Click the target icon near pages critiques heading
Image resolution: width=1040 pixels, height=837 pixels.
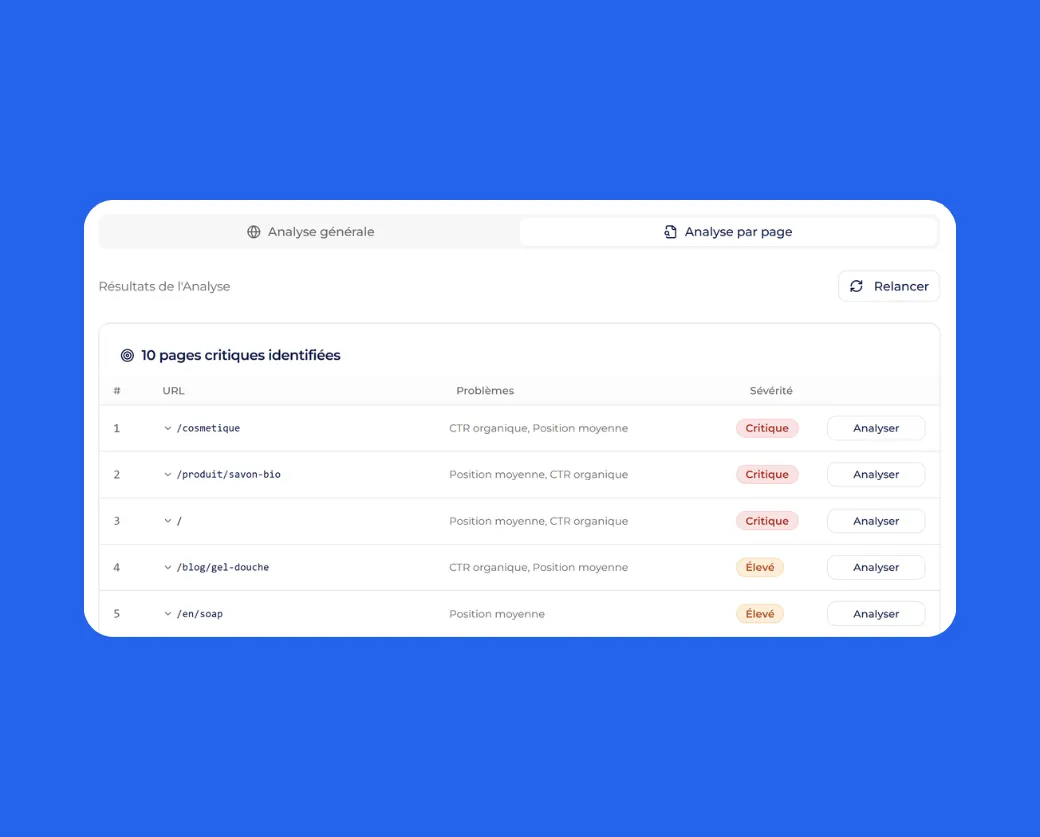(x=127, y=355)
